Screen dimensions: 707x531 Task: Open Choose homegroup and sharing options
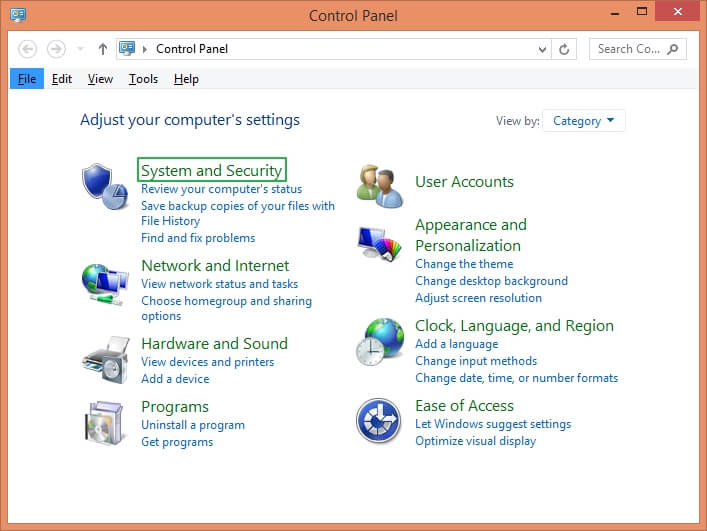tap(226, 308)
